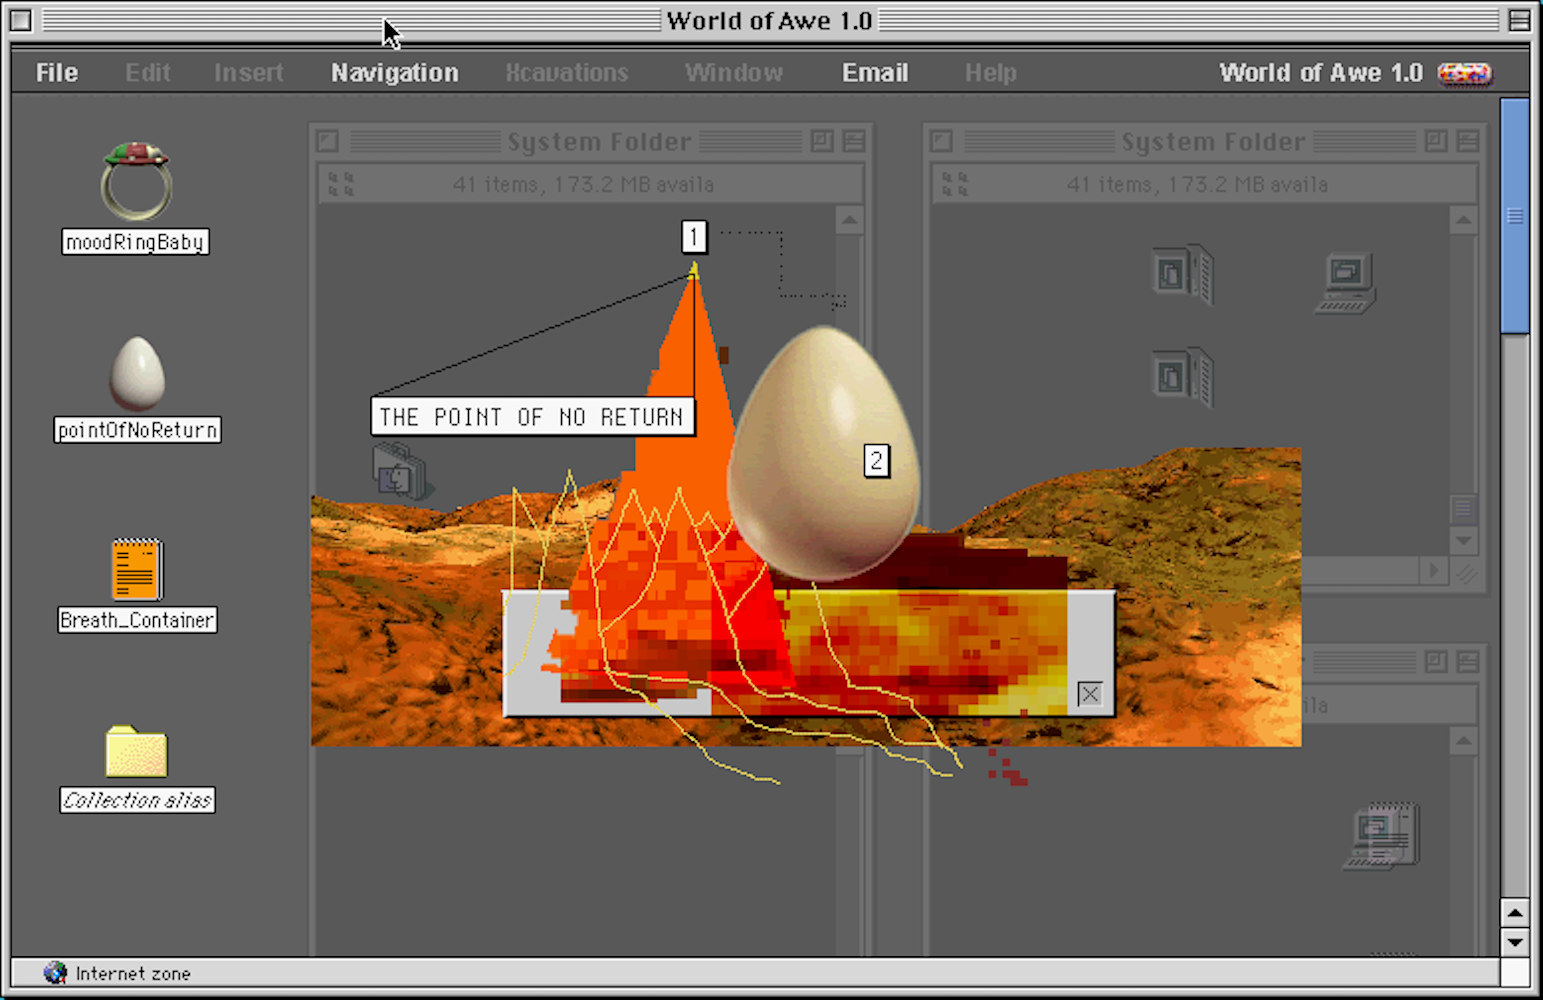This screenshot has height=1000, width=1543.
Task: Click the pointOfNoReturn egg desktop icon
Action: 137,373
